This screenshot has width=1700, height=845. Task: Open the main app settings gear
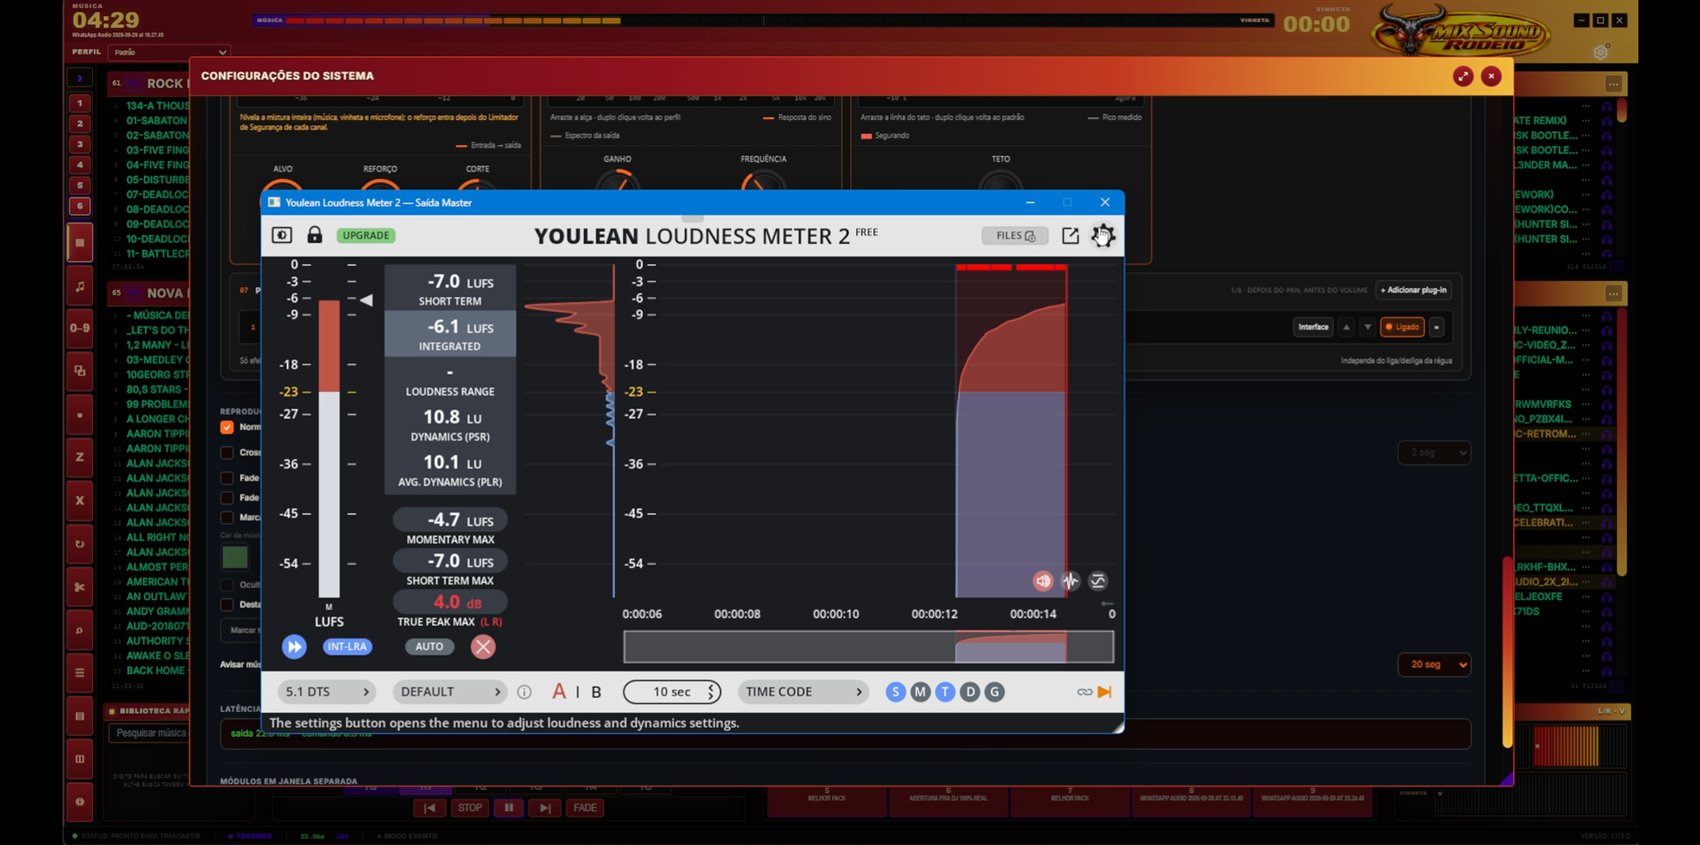pyautogui.click(x=1601, y=52)
